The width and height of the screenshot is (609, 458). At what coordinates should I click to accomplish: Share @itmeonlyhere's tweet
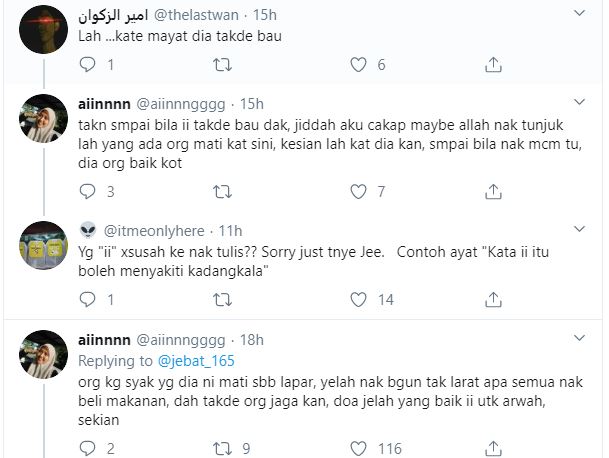(x=493, y=299)
